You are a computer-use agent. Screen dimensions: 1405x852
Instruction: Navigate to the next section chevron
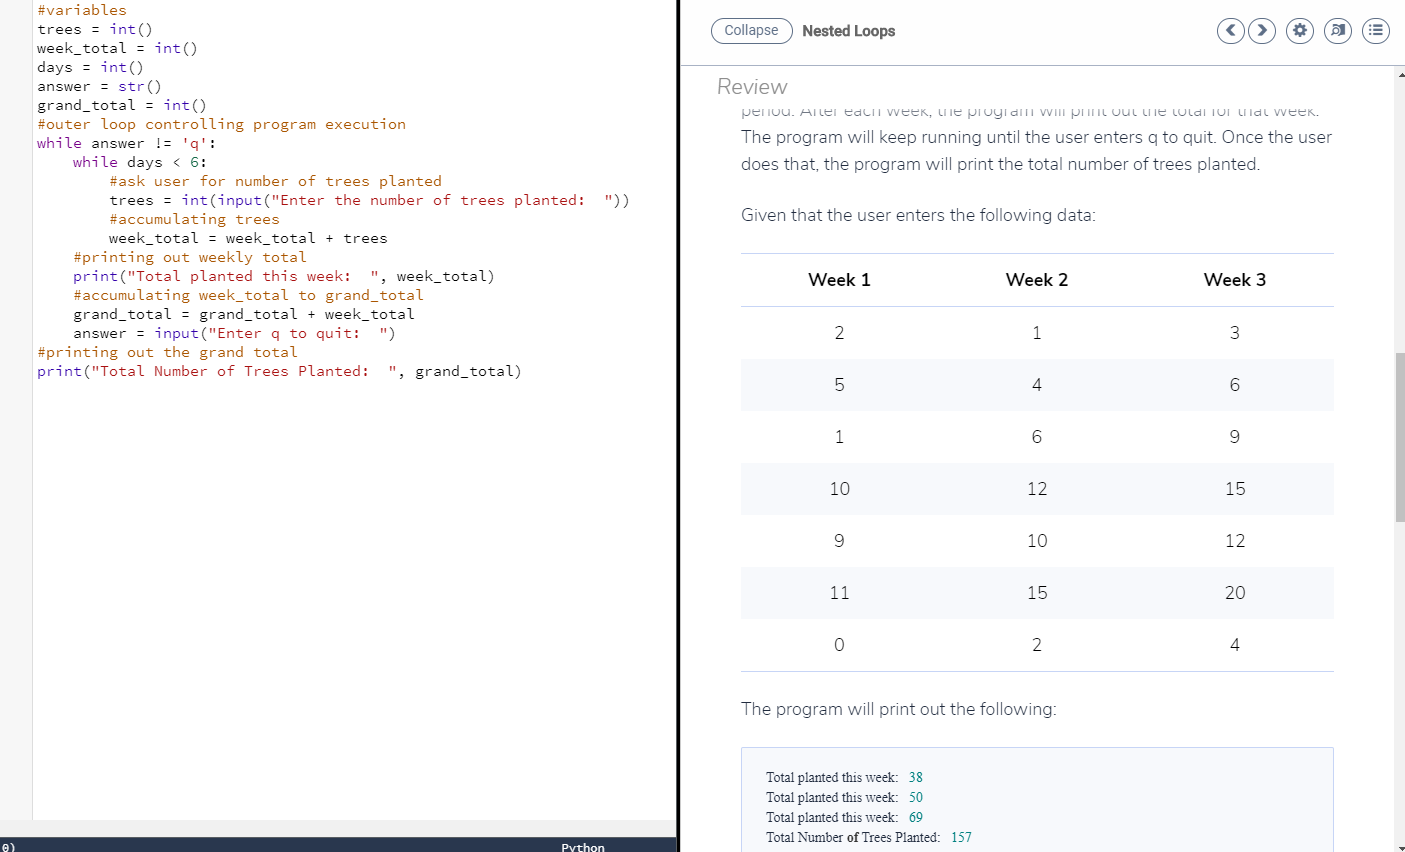click(1261, 31)
